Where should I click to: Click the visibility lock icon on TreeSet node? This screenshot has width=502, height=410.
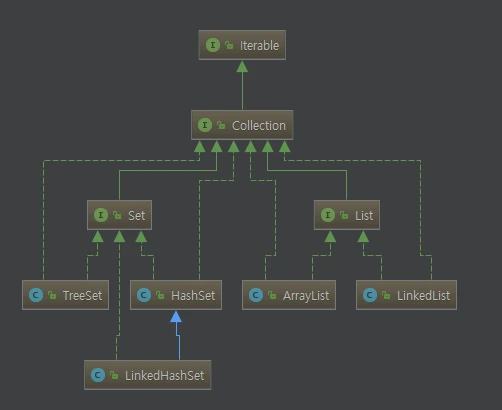(x=52, y=295)
